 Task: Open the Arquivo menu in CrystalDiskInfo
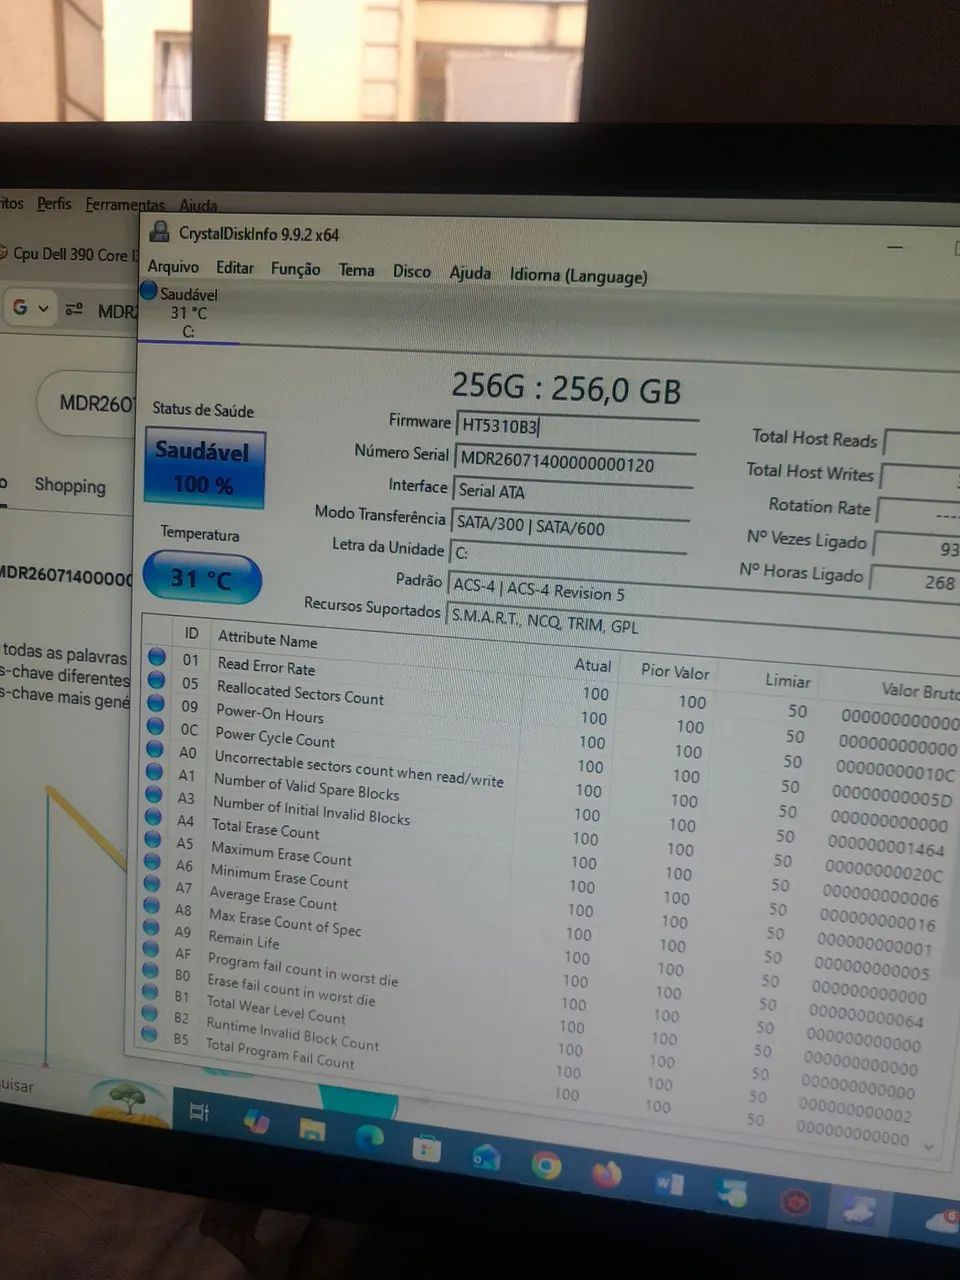tap(173, 266)
